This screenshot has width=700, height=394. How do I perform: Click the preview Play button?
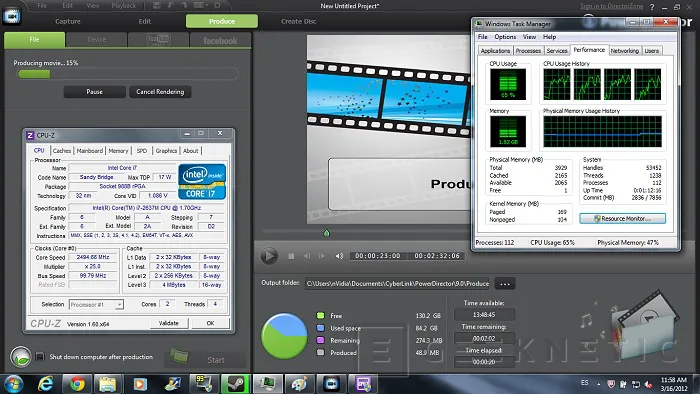tap(269, 256)
